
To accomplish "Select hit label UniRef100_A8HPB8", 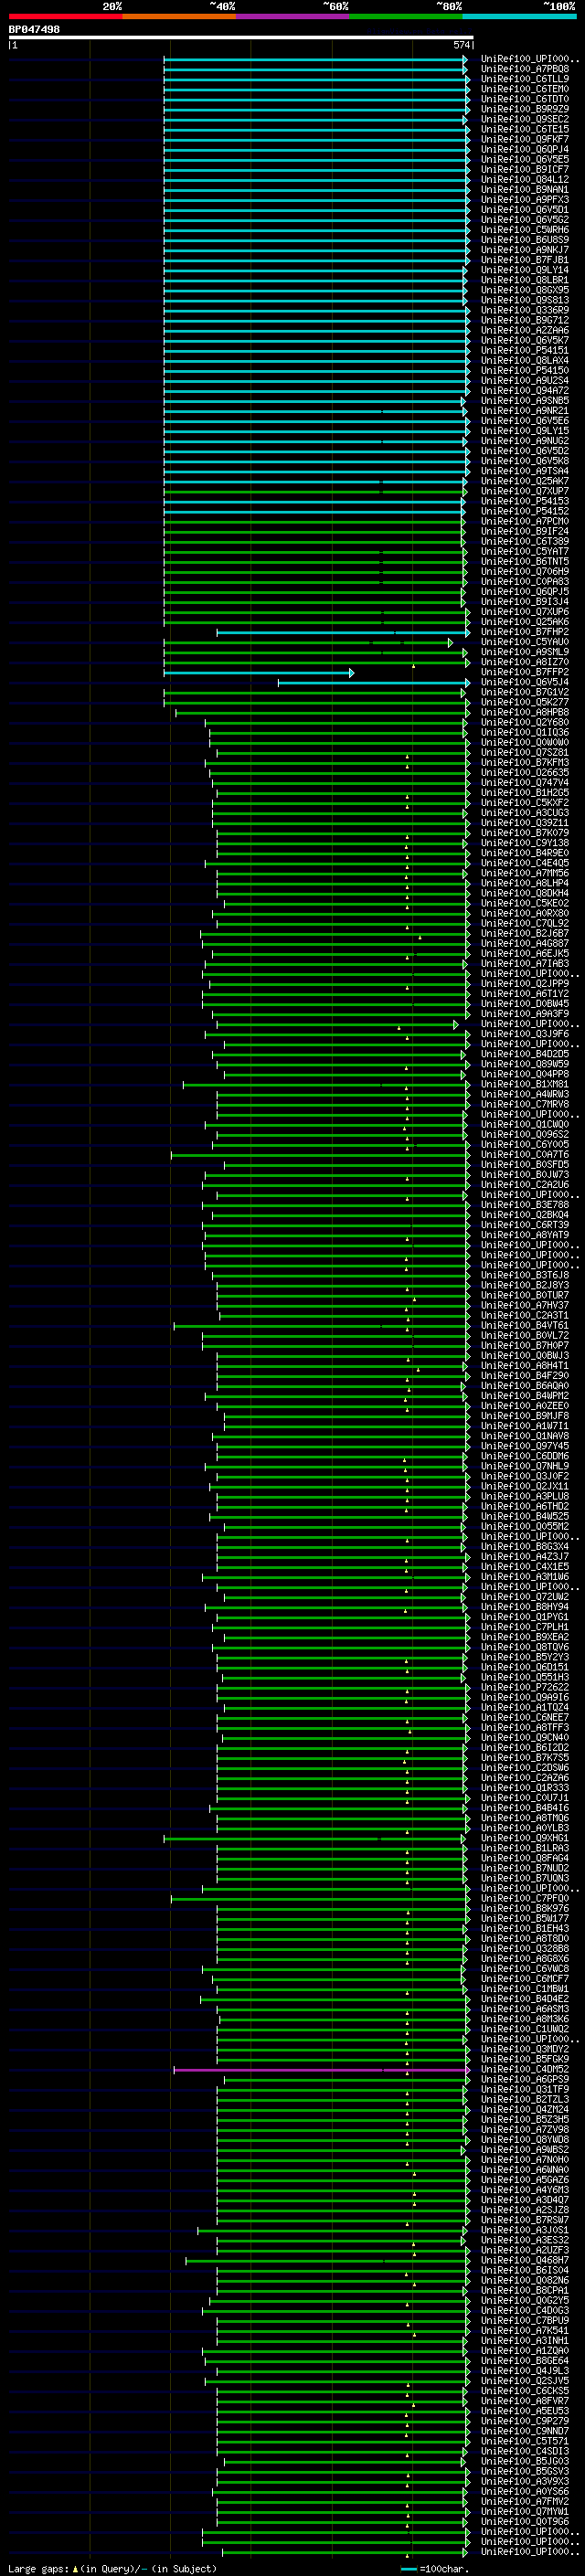I will click(524, 712).
